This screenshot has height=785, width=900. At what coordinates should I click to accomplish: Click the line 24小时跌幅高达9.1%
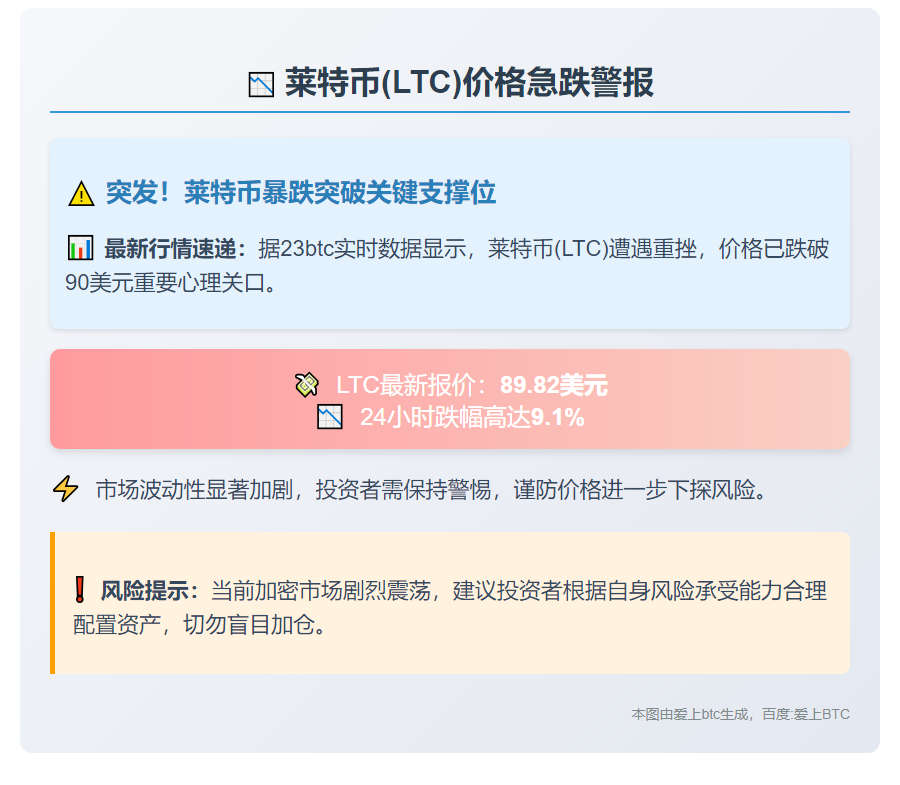coord(472,417)
